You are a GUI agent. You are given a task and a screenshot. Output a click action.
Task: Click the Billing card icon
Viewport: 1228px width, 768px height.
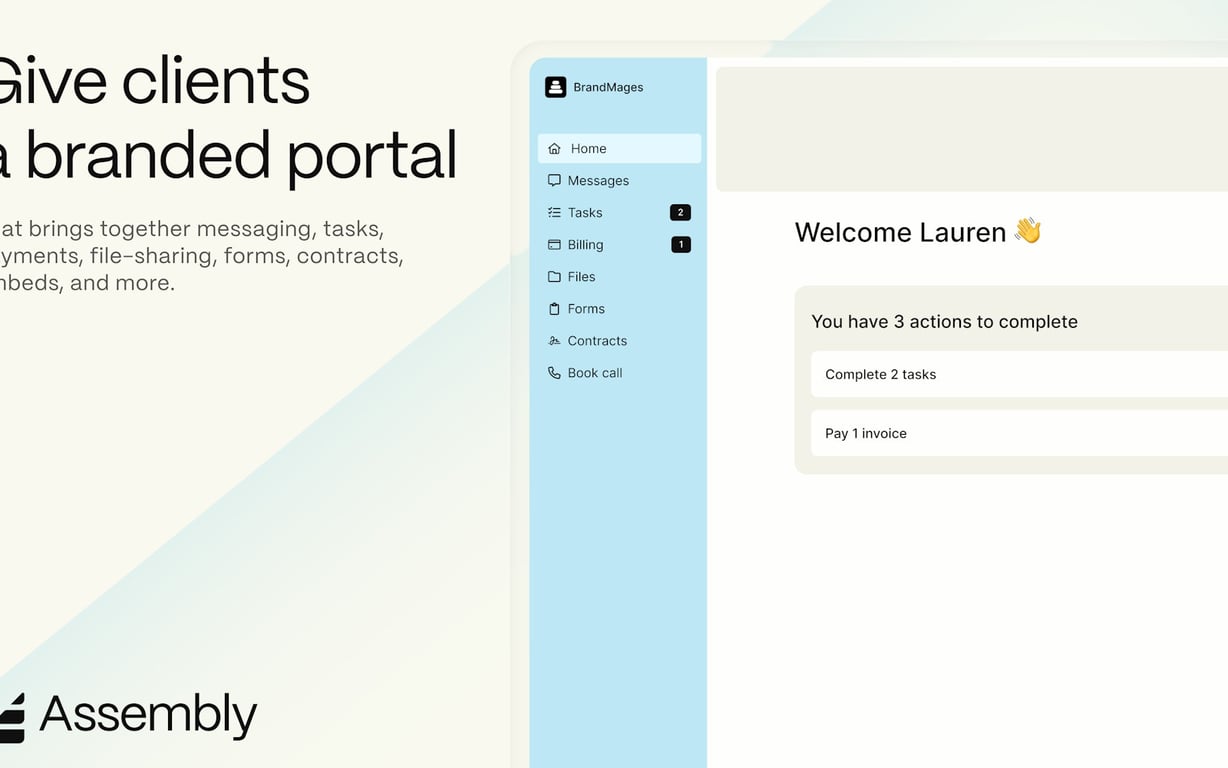click(554, 244)
